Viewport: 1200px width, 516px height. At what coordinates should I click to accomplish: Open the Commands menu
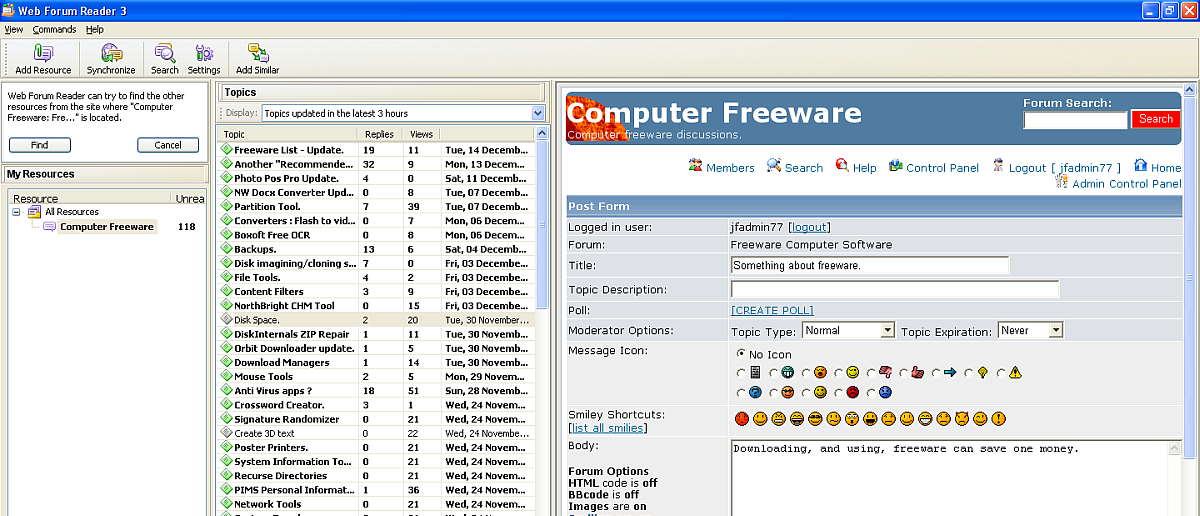[54, 29]
